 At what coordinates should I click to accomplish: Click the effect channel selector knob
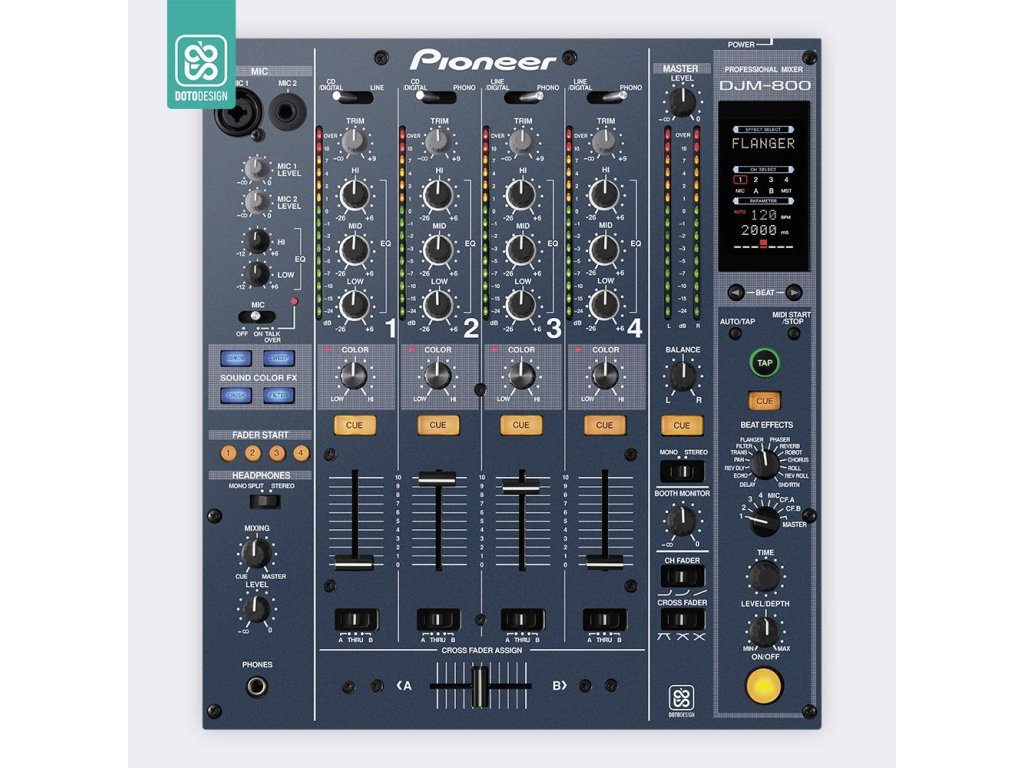coord(764,520)
